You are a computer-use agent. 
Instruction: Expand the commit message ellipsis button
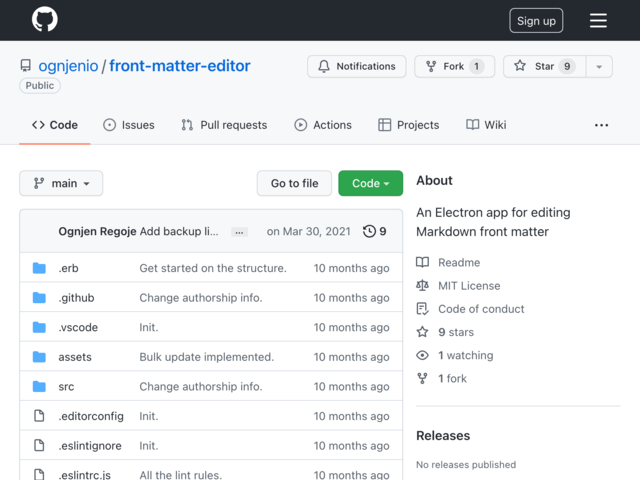point(239,232)
